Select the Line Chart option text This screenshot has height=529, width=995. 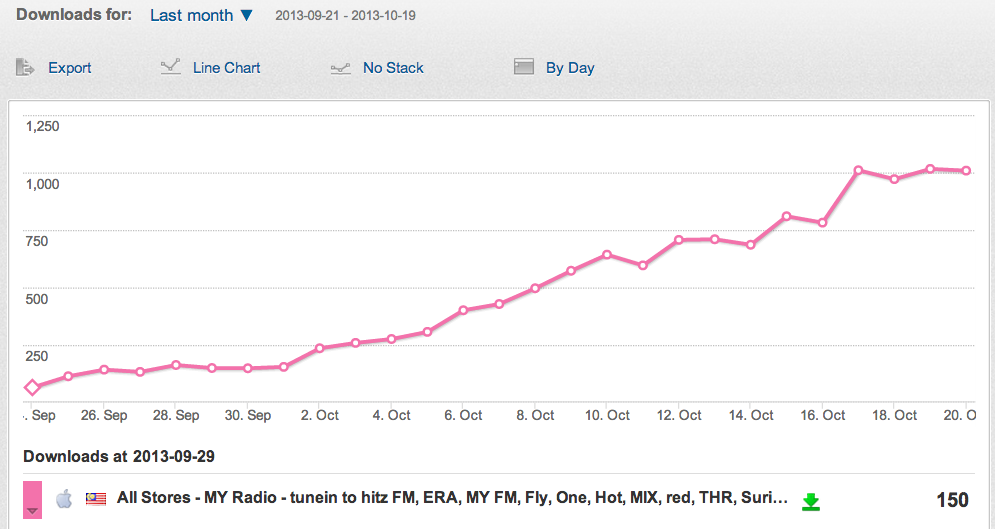227,68
